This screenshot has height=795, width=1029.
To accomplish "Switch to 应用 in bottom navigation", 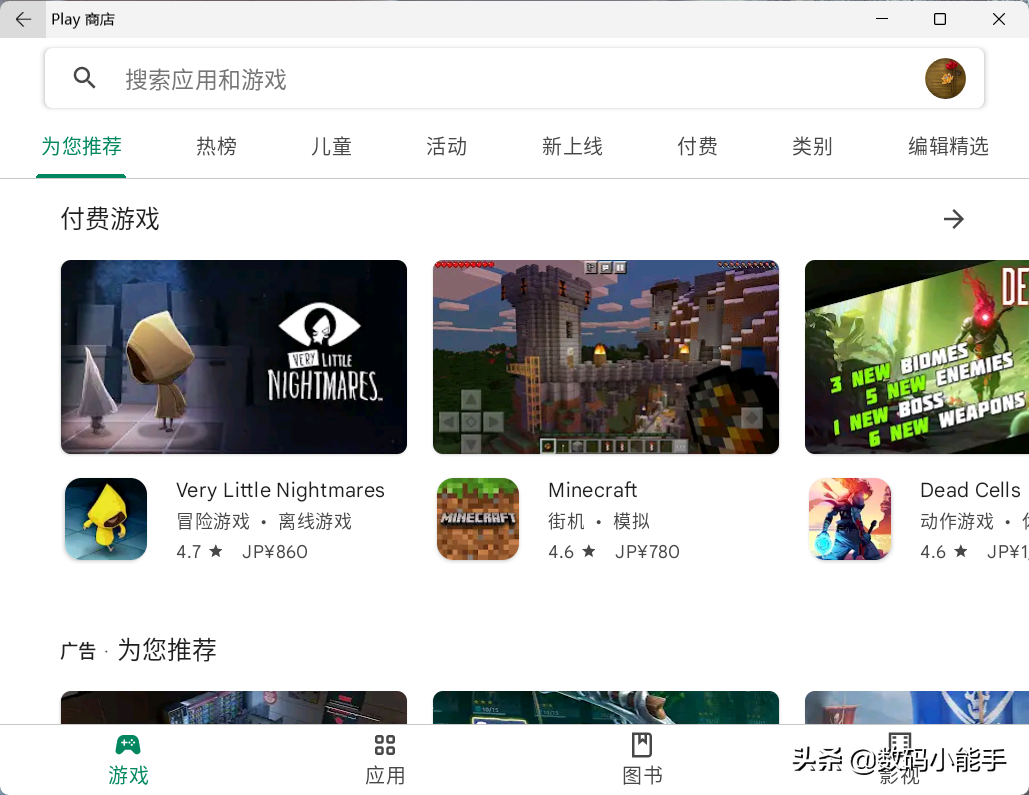I will (x=385, y=760).
